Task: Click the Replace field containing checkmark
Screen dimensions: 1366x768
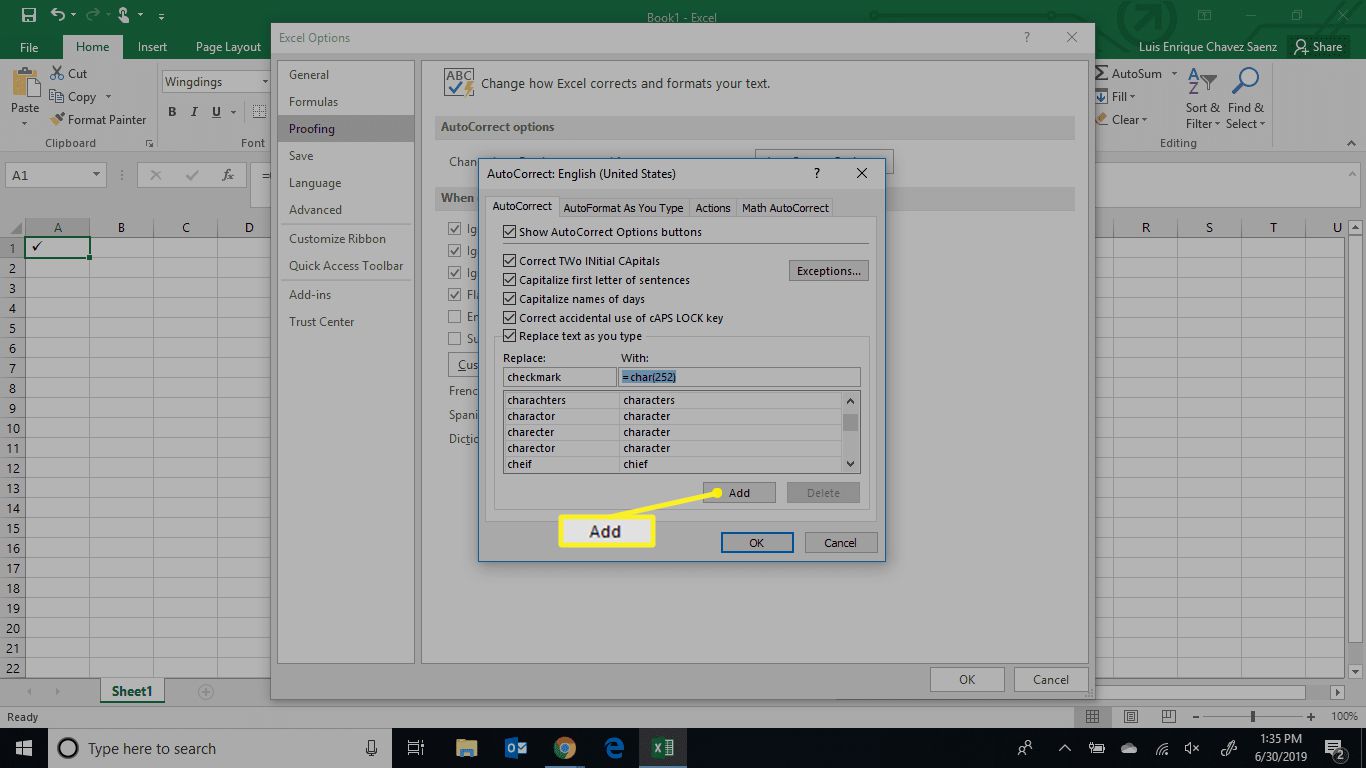Action: click(560, 377)
